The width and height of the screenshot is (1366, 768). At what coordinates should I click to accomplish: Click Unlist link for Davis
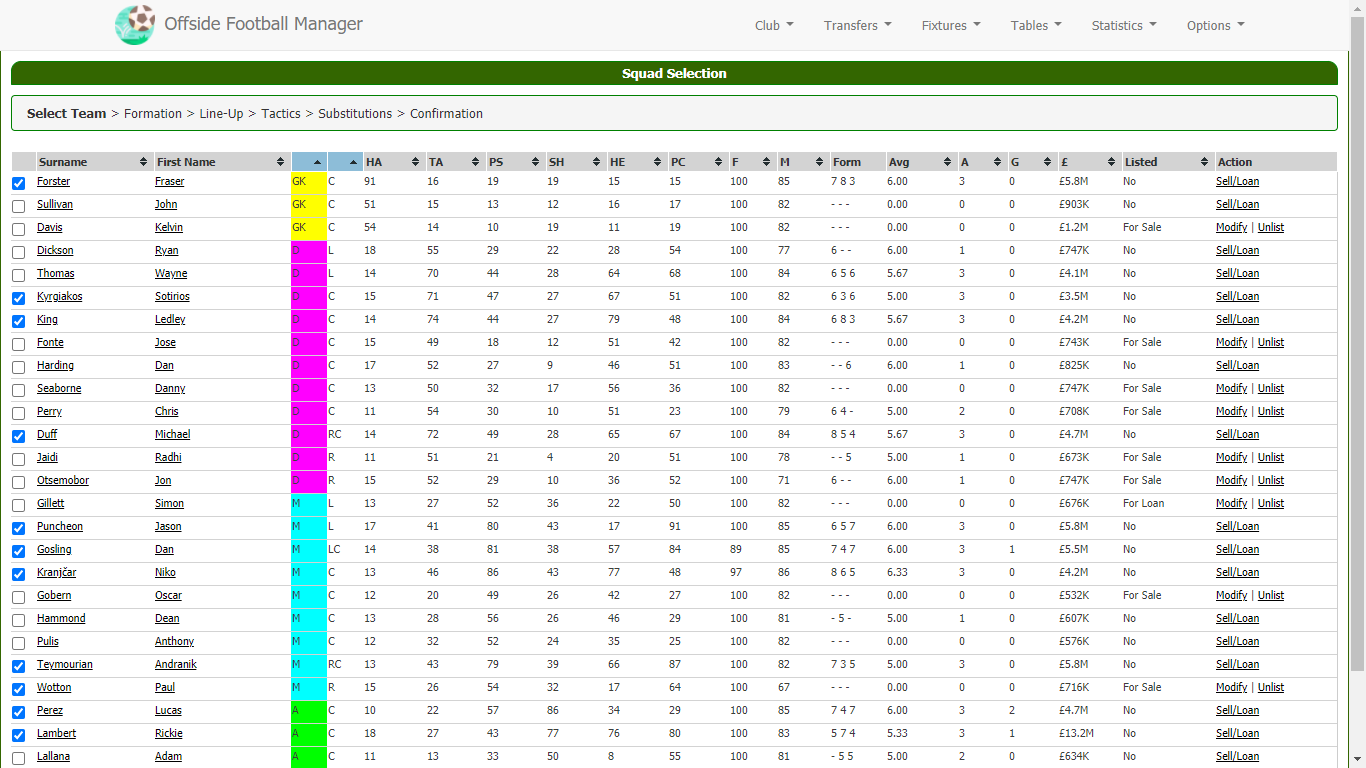1270,228
